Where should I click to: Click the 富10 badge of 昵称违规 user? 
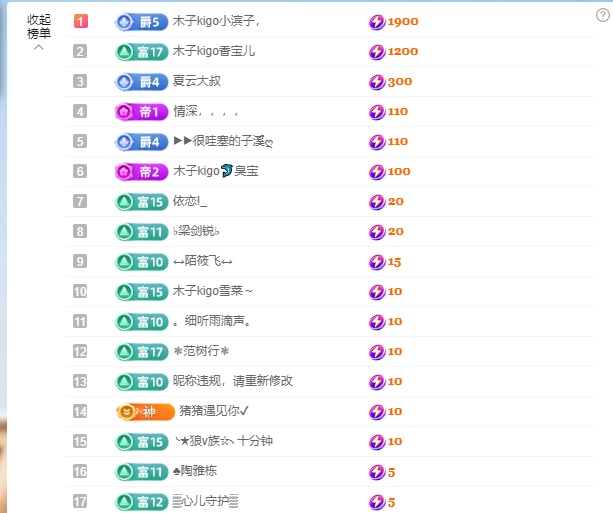pyautogui.click(x=141, y=382)
